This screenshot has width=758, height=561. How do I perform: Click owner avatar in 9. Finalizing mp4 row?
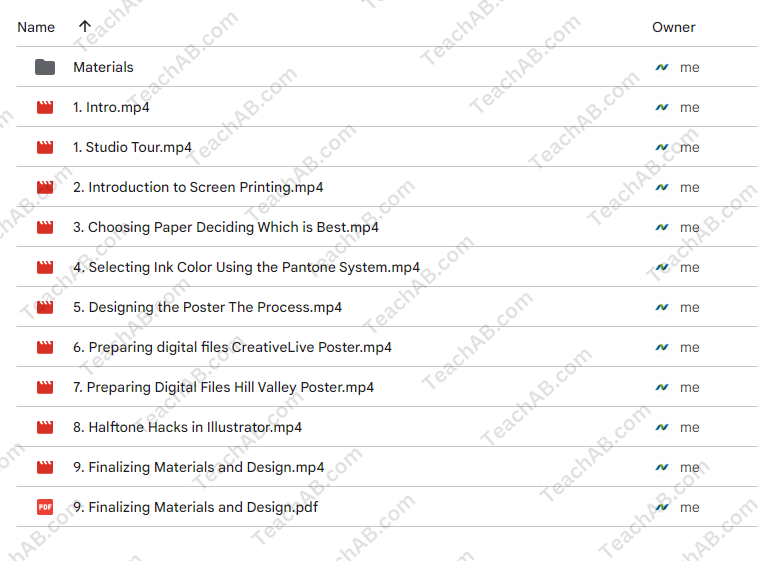click(662, 467)
